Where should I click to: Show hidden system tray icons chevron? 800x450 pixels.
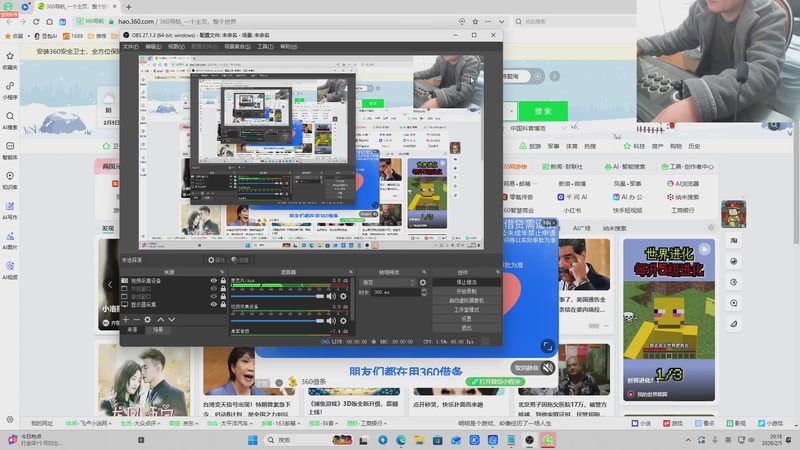pos(688,440)
